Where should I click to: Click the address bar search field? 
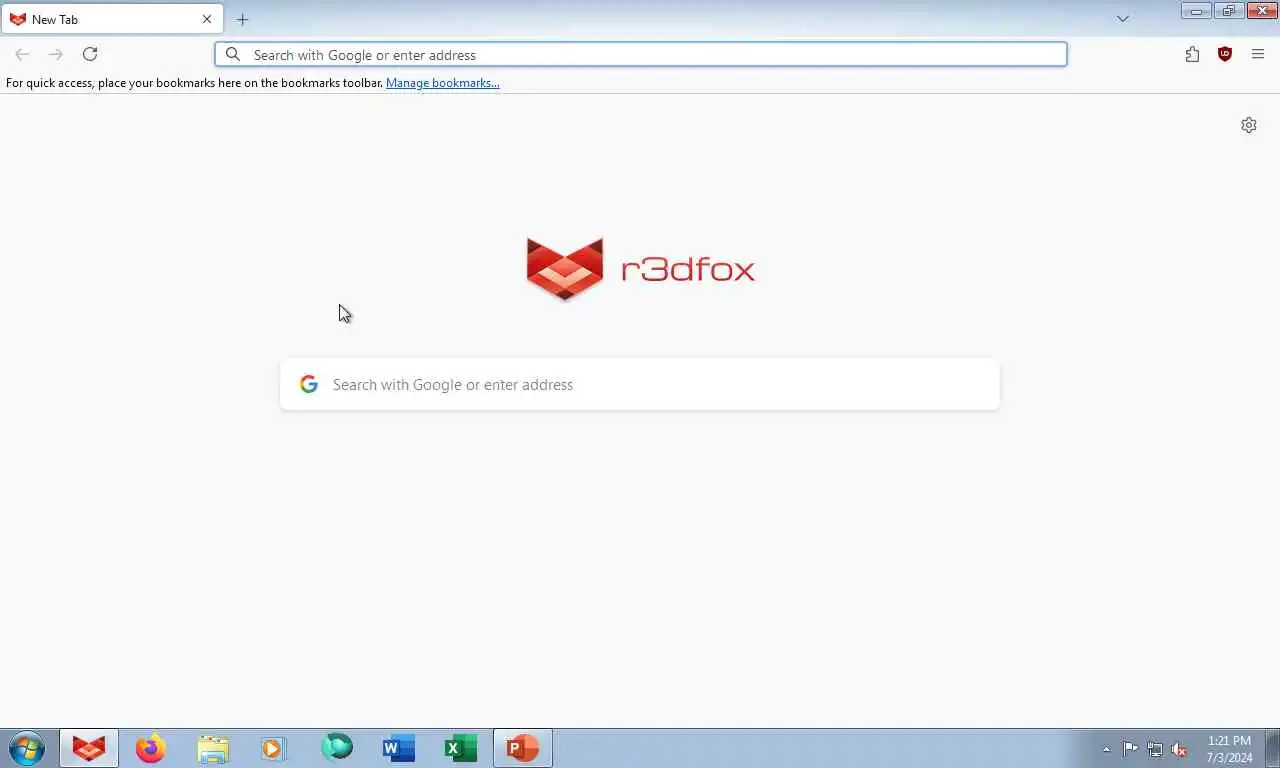641,54
